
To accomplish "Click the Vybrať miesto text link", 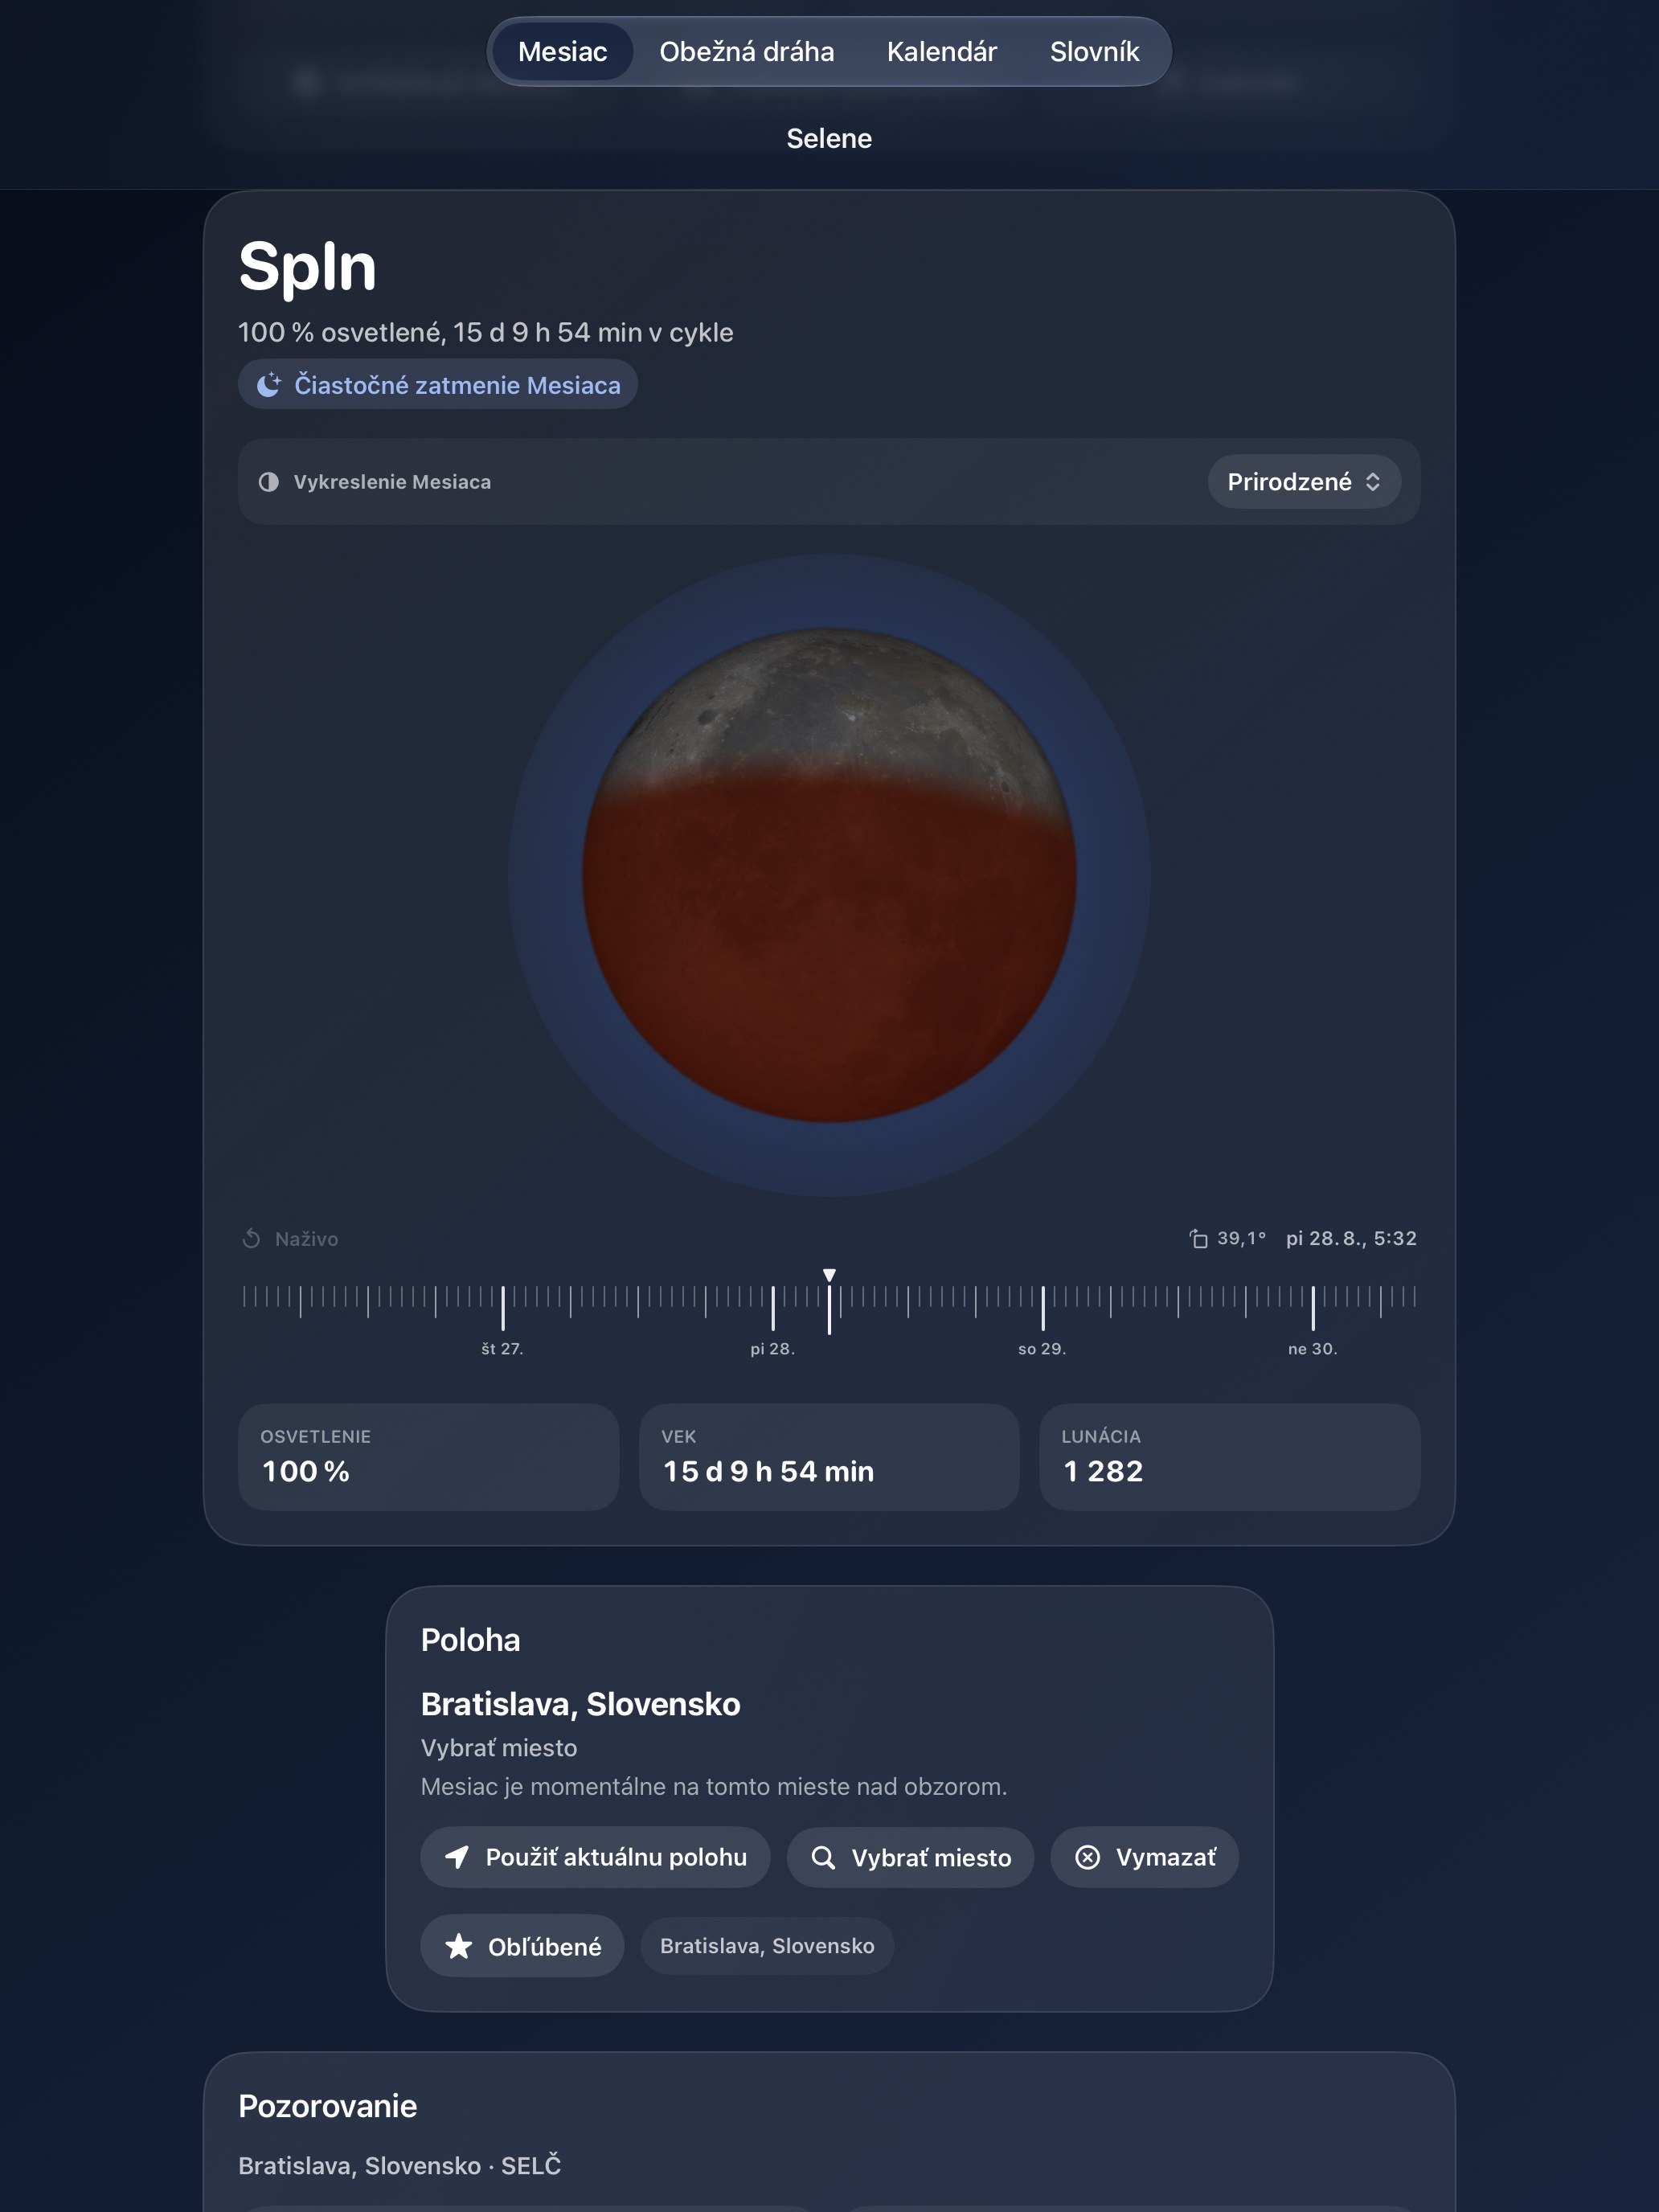I will coord(499,1748).
